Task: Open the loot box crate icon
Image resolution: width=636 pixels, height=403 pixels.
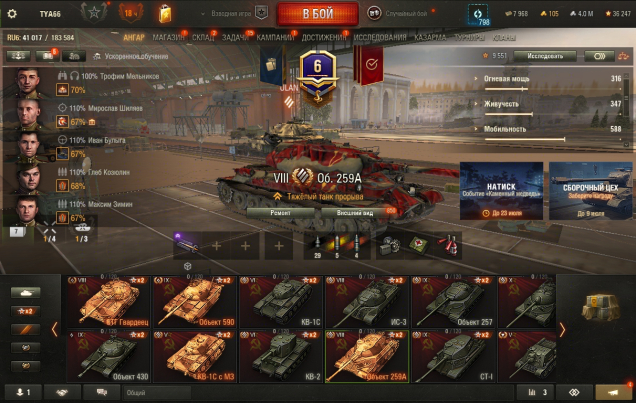Action: pos(600,307)
